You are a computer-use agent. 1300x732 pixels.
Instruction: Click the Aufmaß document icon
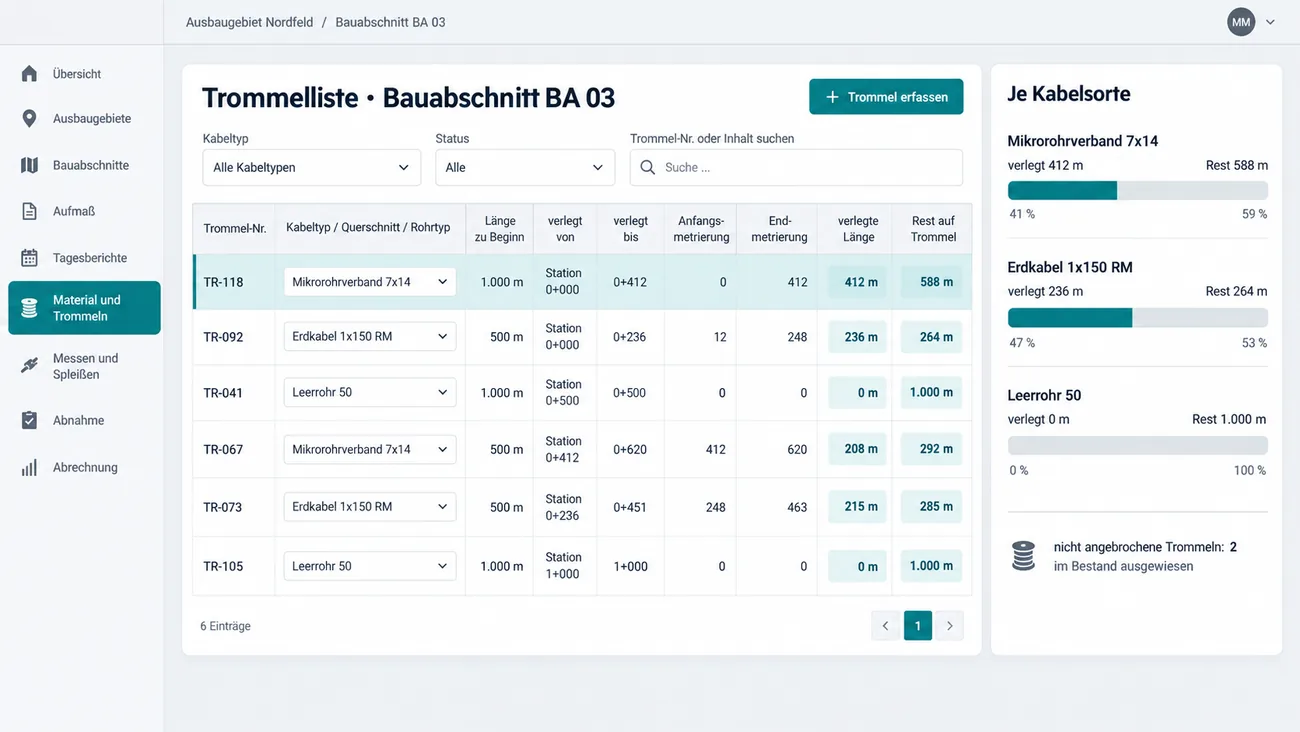(x=29, y=211)
